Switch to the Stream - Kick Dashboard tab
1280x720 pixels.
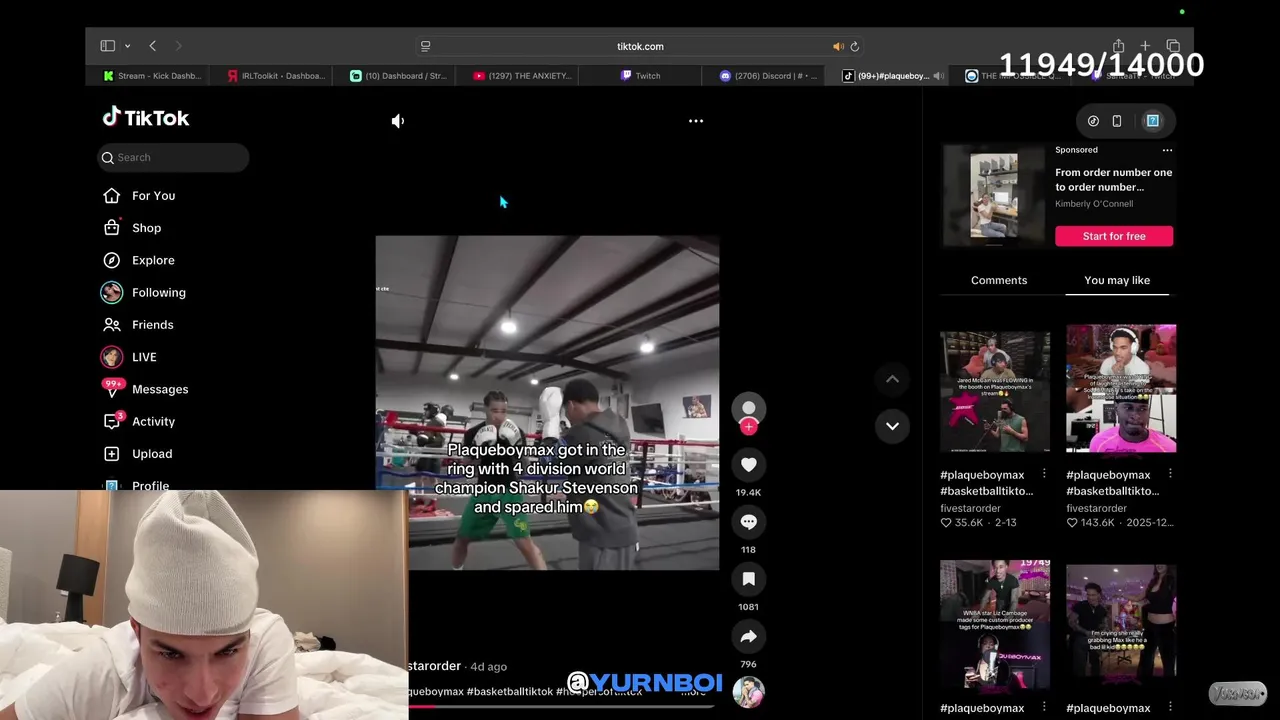coord(152,76)
